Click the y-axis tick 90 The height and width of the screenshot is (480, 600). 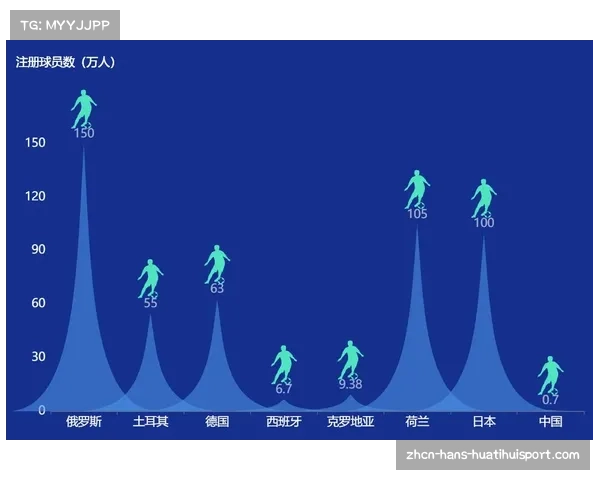pyautogui.click(x=38, y=250)
